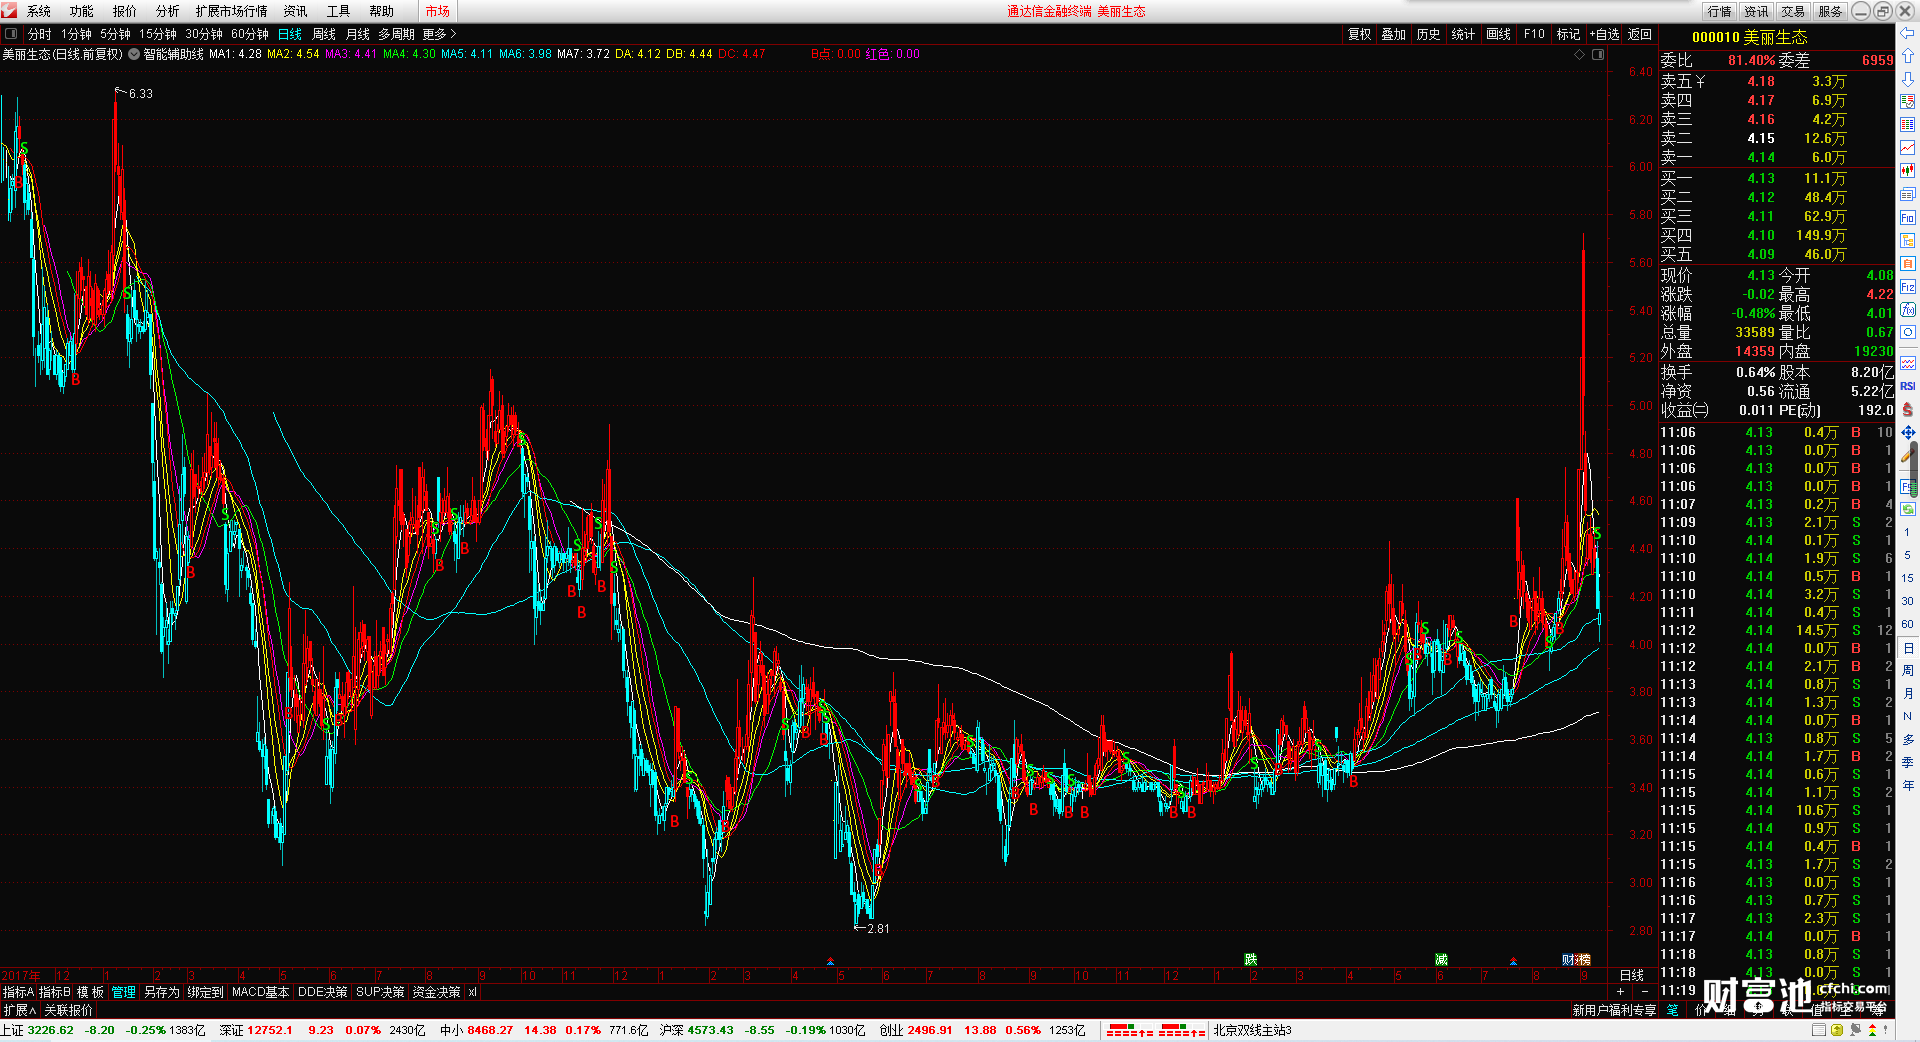Open the 扩展市场行情 menu
Viewport: 1920px width, 1042px height.
click(x=232, y=11)
